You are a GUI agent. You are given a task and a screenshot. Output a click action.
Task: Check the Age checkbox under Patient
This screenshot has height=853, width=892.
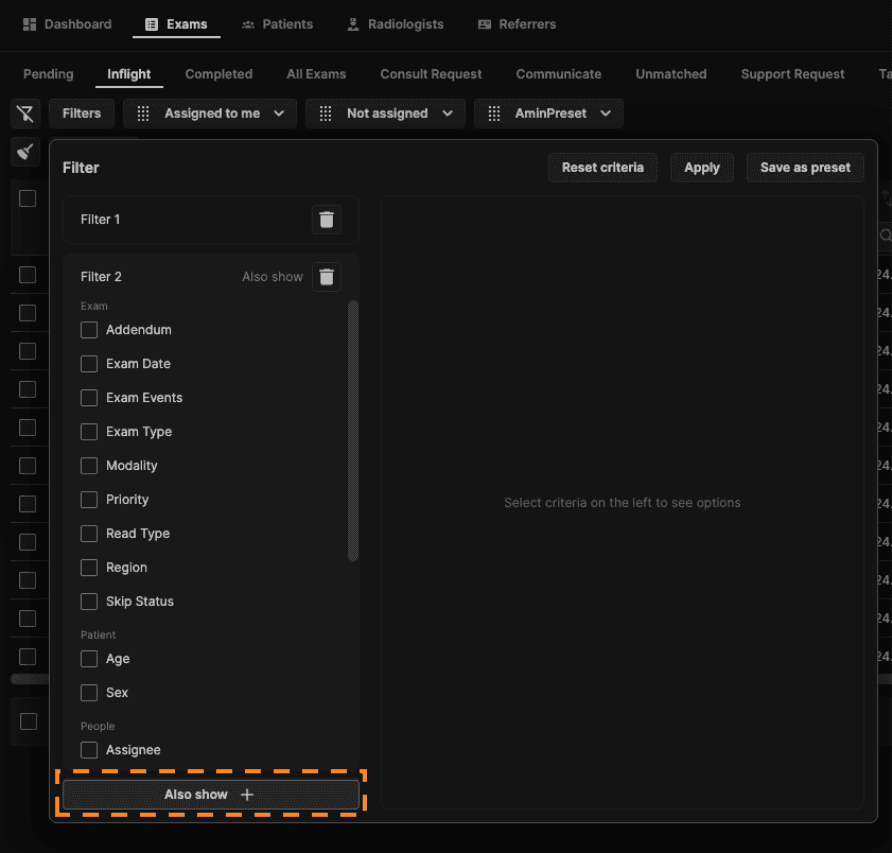tap(89, 659)
